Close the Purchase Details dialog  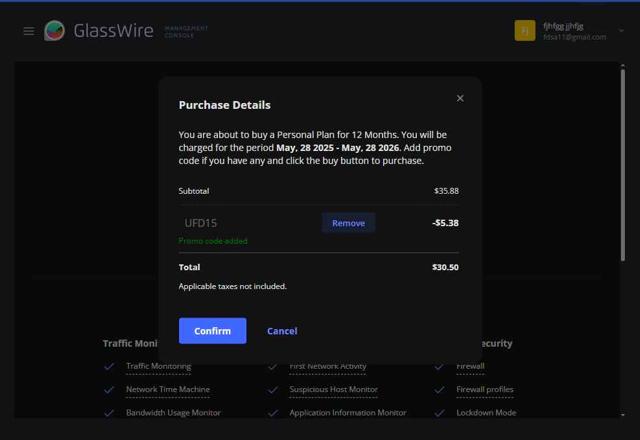coord(460,98)
